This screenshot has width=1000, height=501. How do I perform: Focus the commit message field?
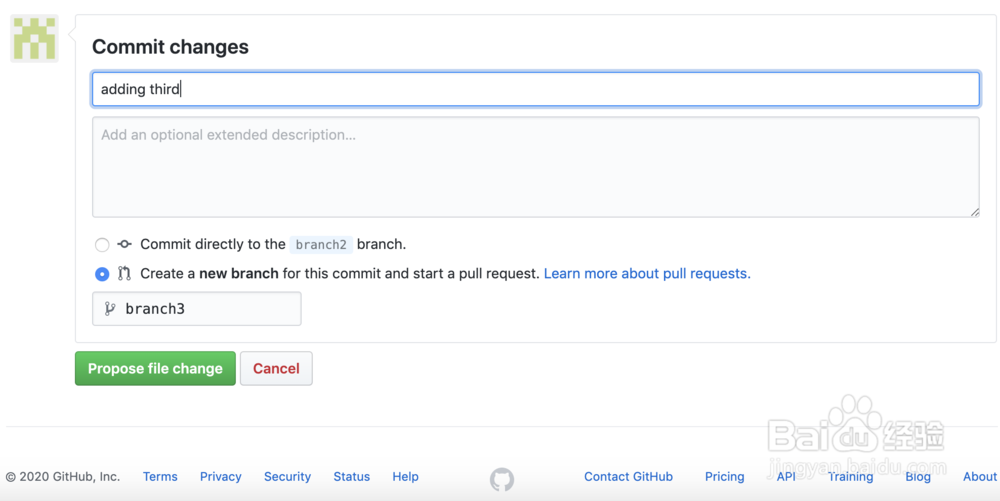(x=535, y=89)
